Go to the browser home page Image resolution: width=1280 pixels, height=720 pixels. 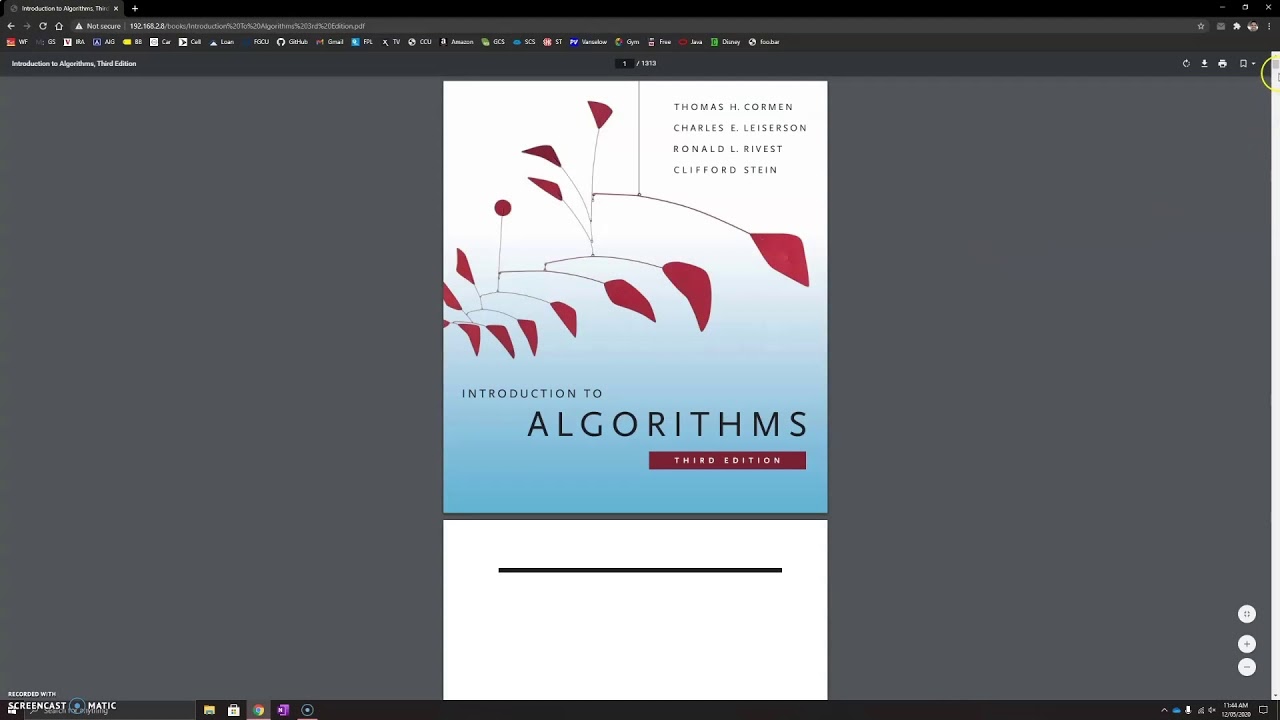(x=59, y=26)
